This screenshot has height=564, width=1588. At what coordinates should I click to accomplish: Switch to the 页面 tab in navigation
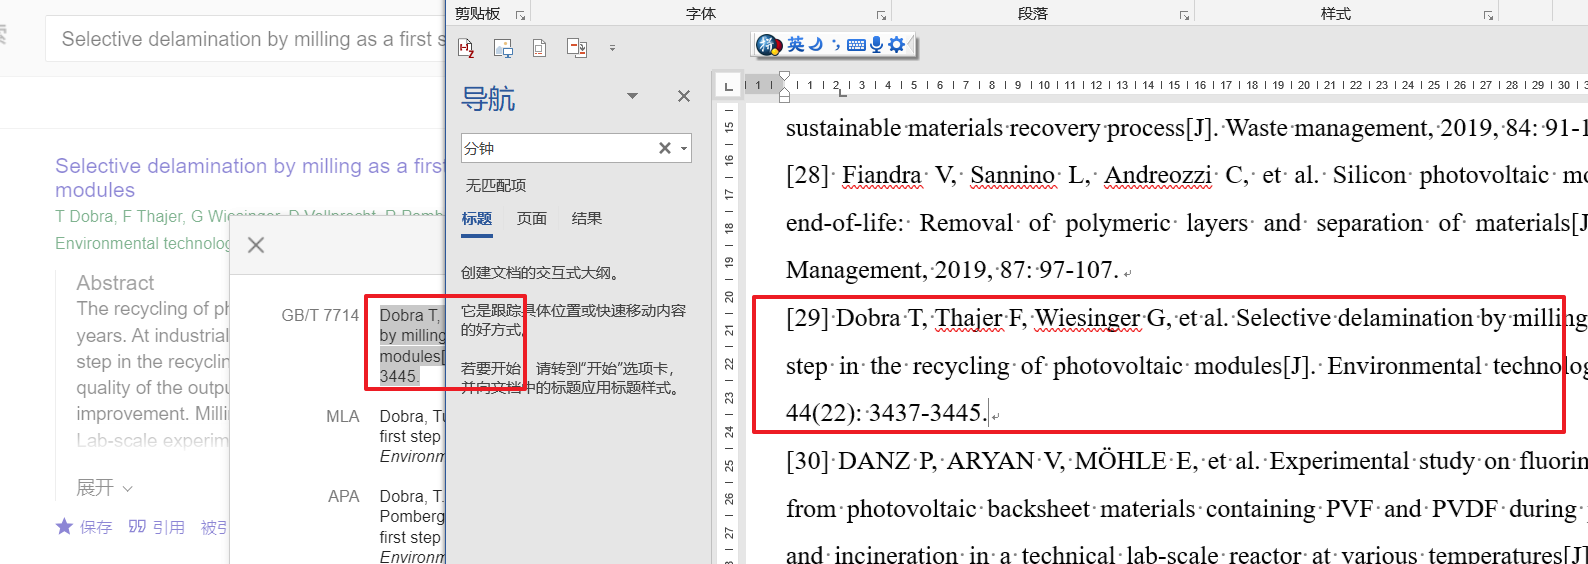pos(531,219)
